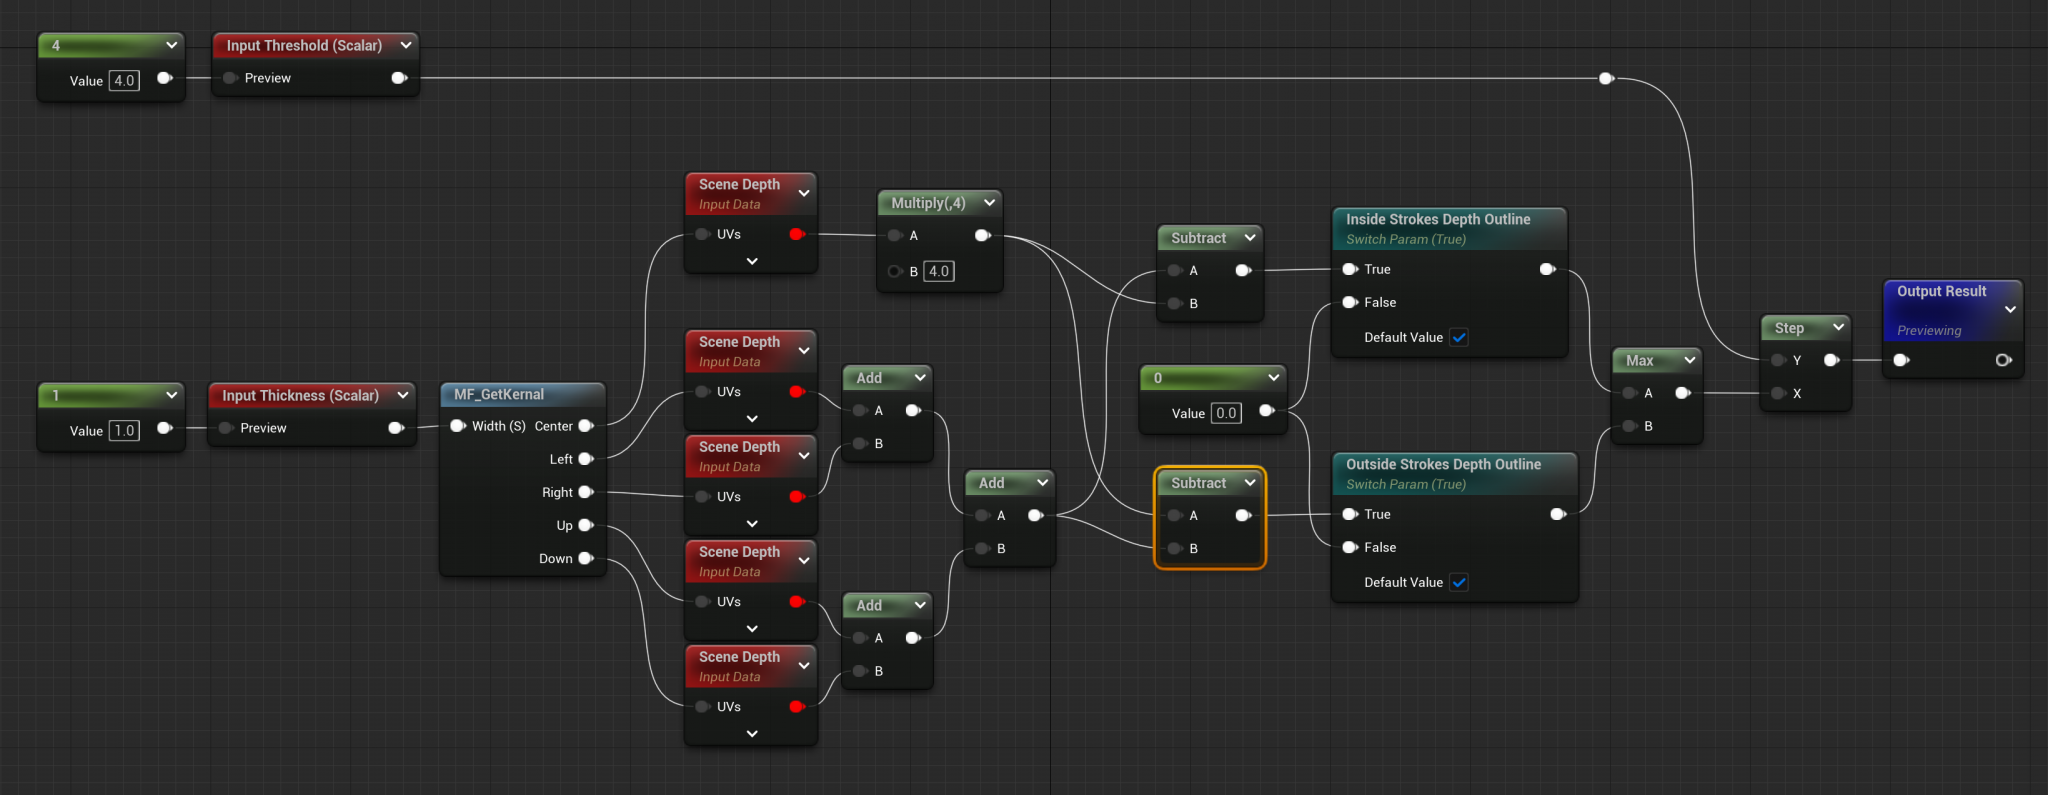Viewport: 2048px width, 795px height.
Task: Click the X input pin on Step node
Action: pyautogui.click(x=1778, y=393)
